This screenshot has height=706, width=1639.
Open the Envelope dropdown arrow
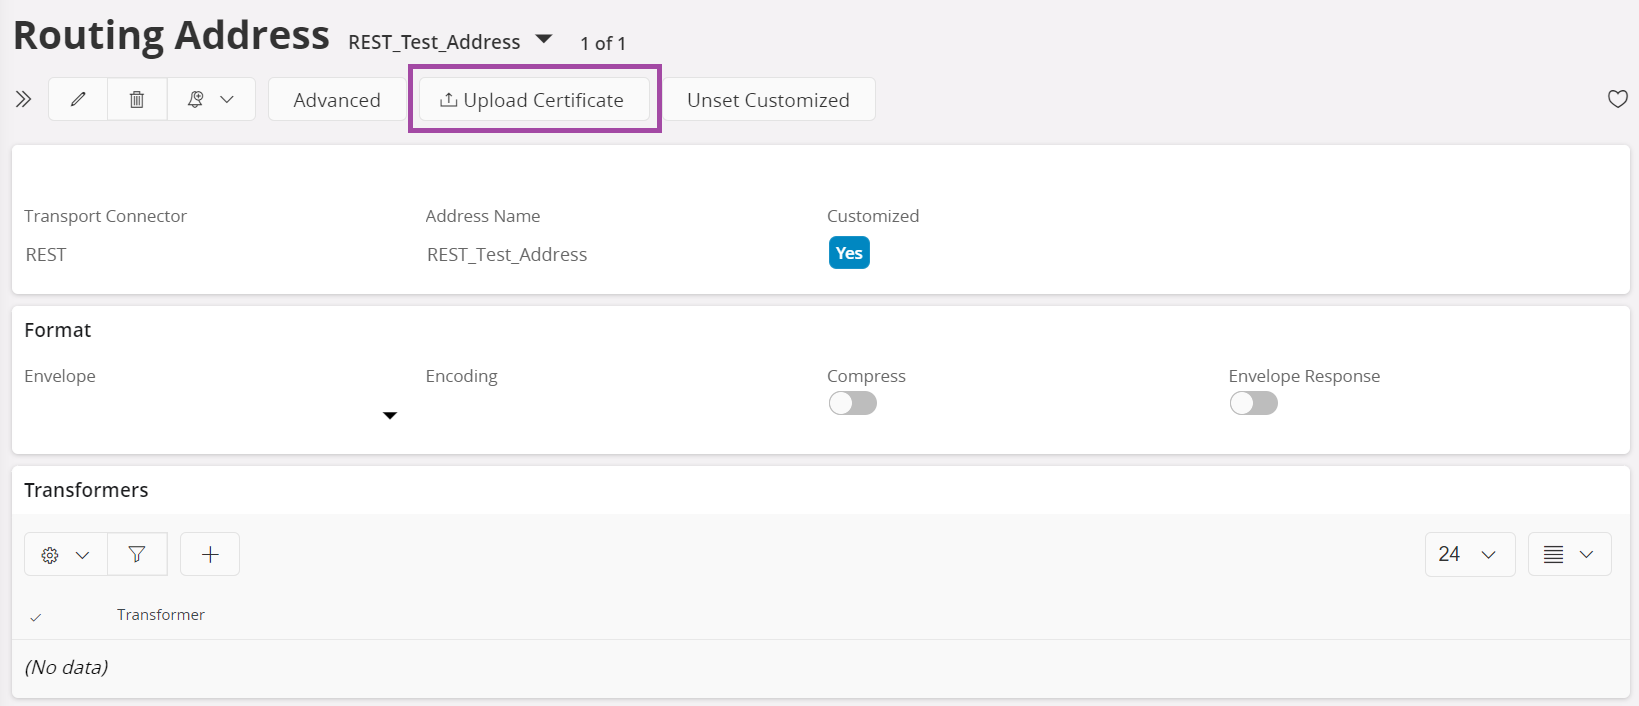coord(390,415)
